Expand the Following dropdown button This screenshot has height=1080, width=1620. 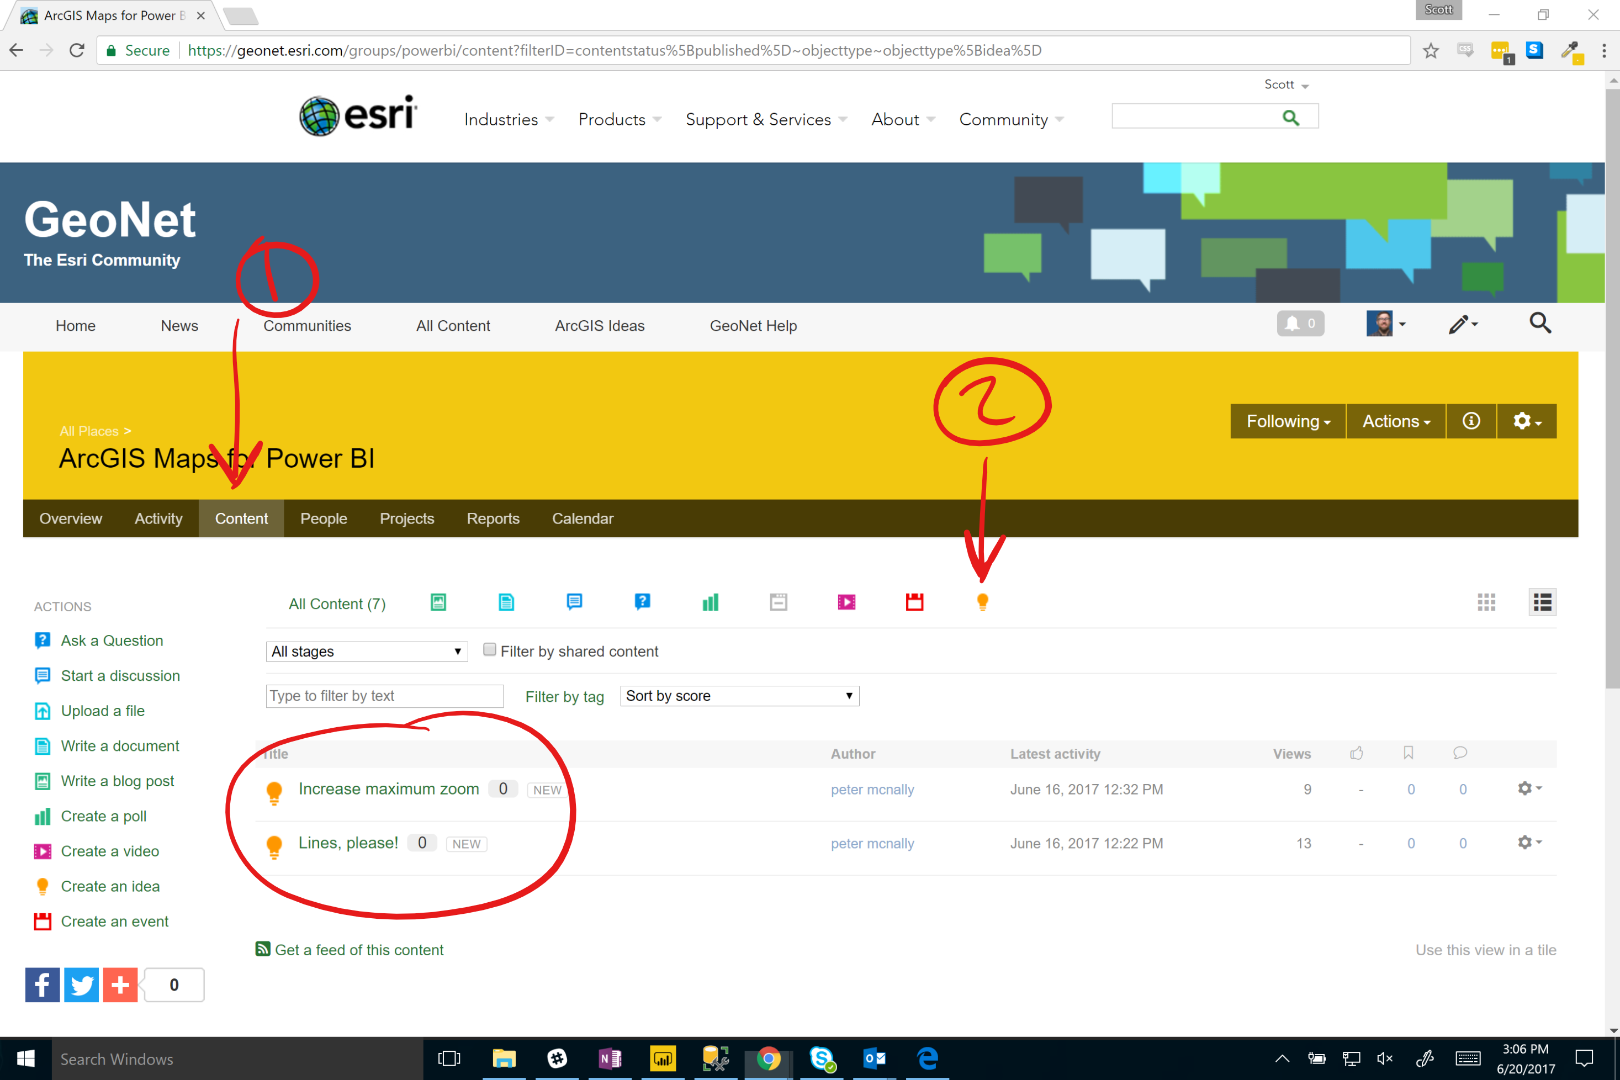(1288, 421)
